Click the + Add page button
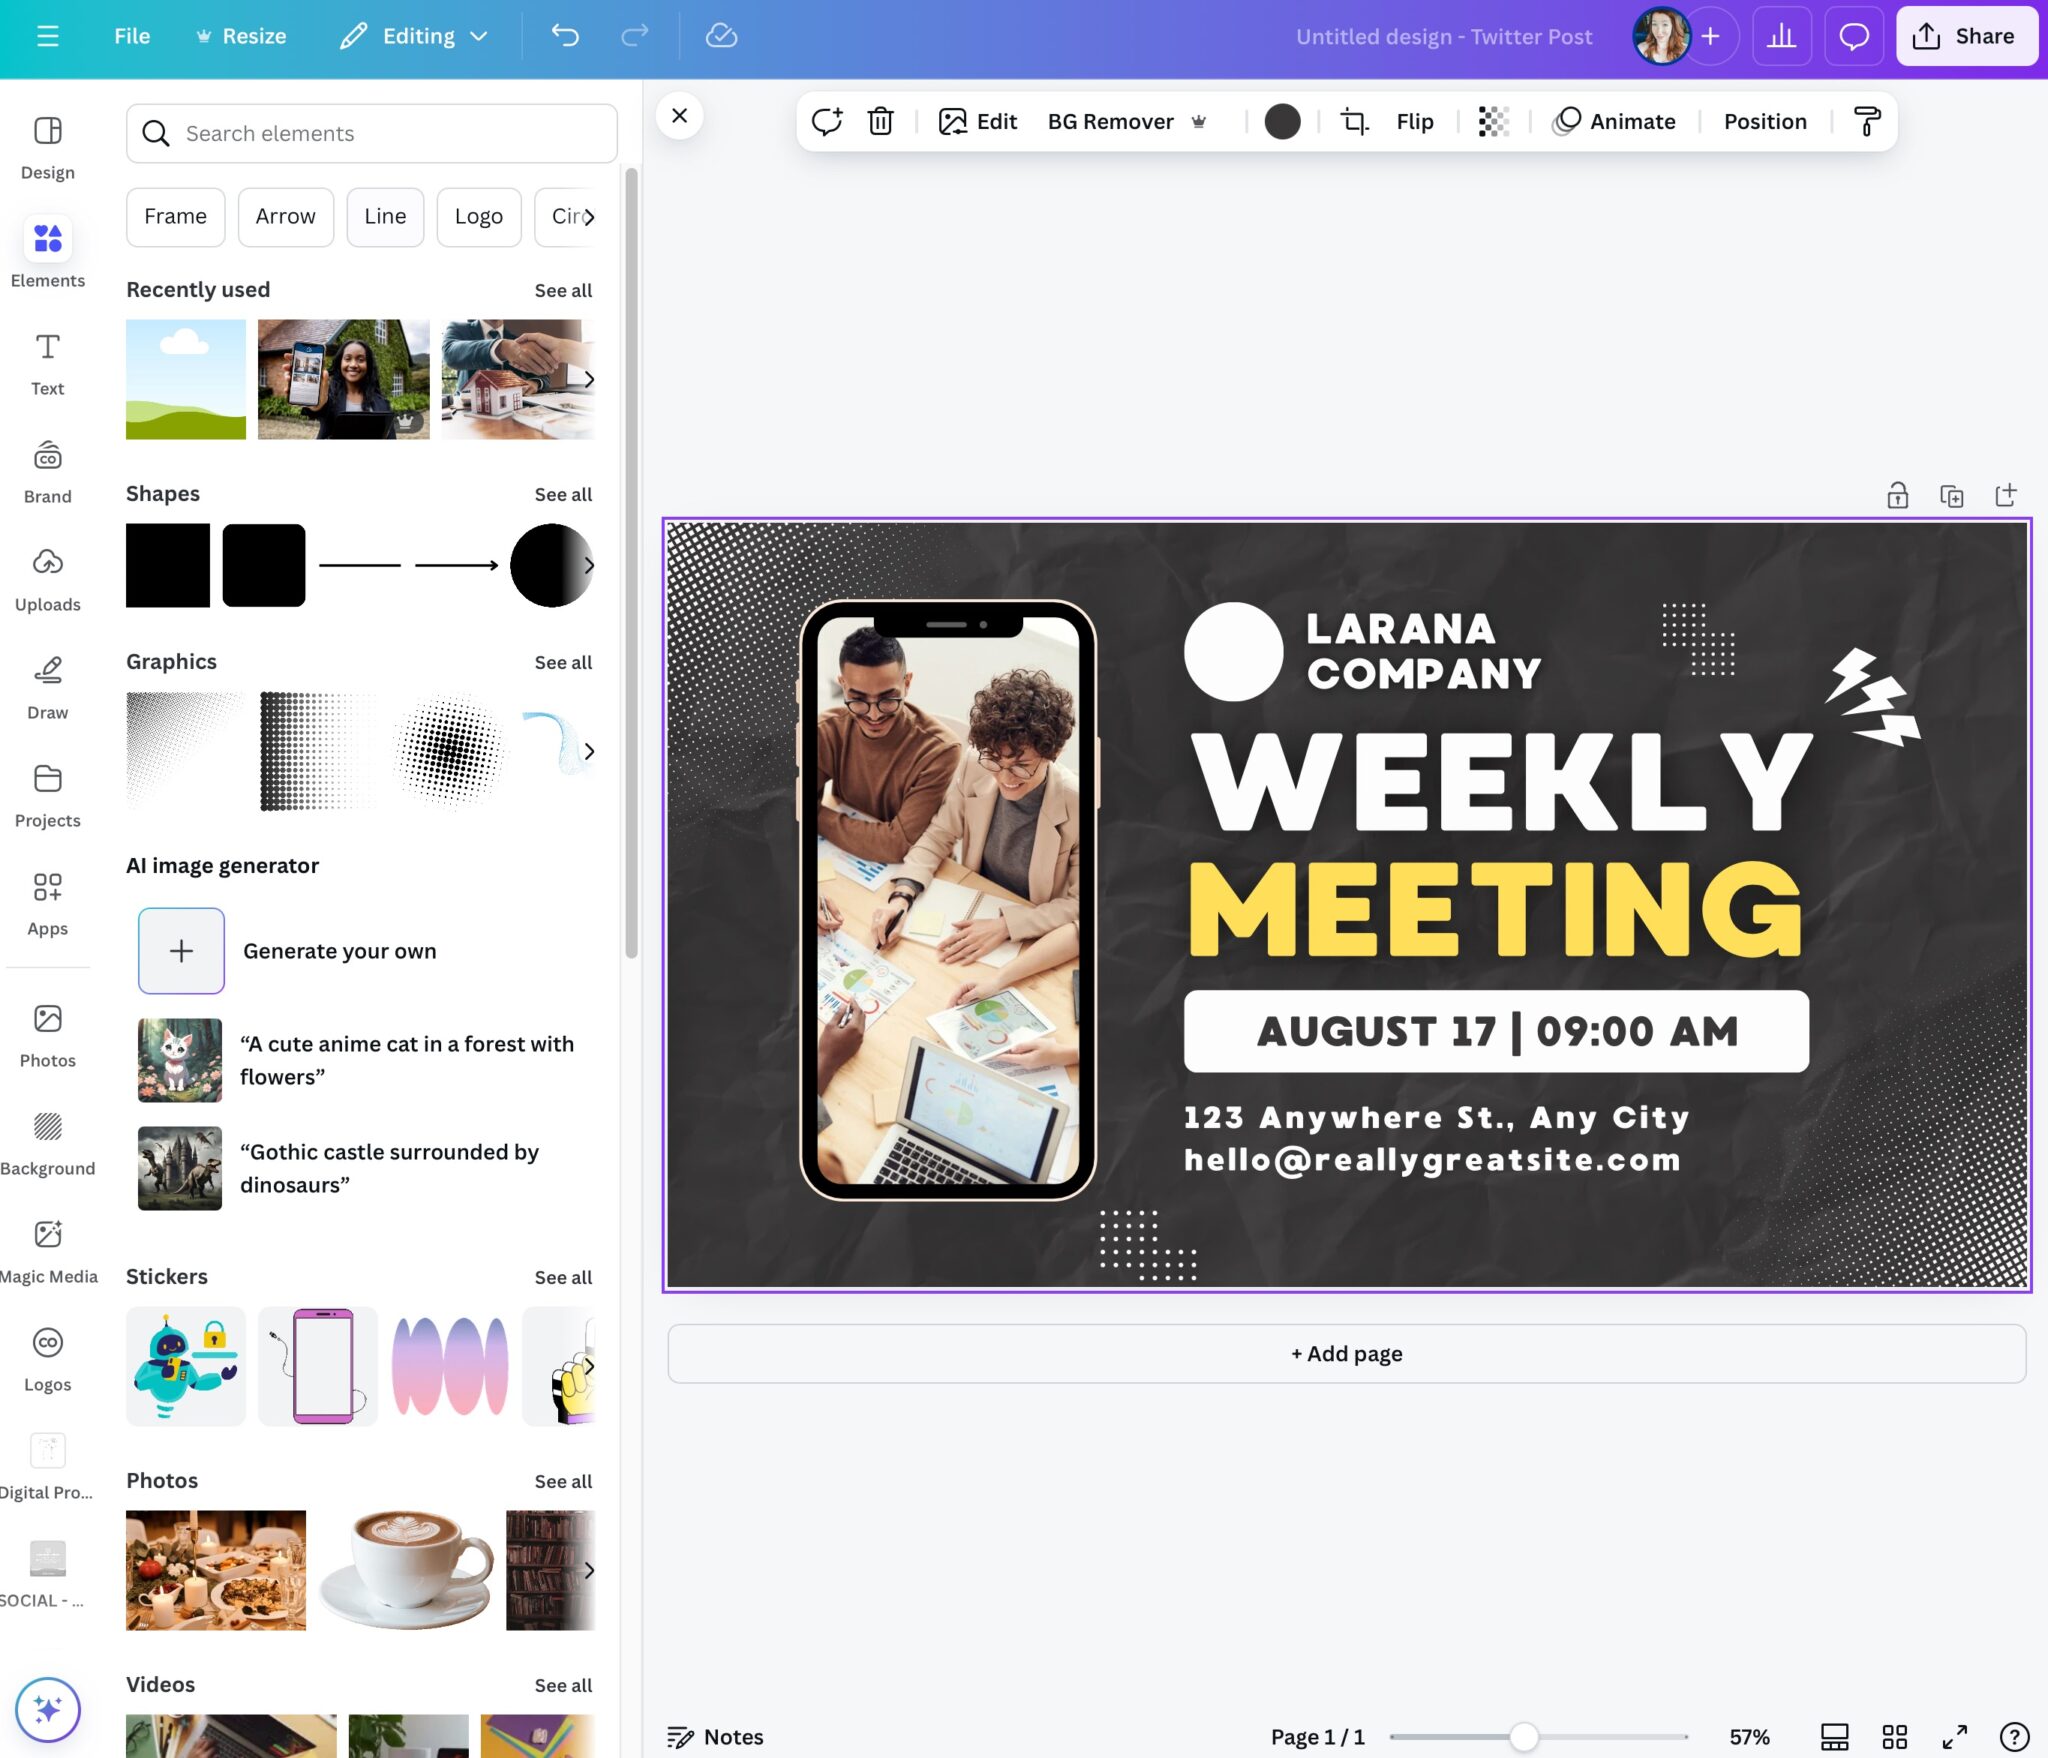 coord(1346,1353)
